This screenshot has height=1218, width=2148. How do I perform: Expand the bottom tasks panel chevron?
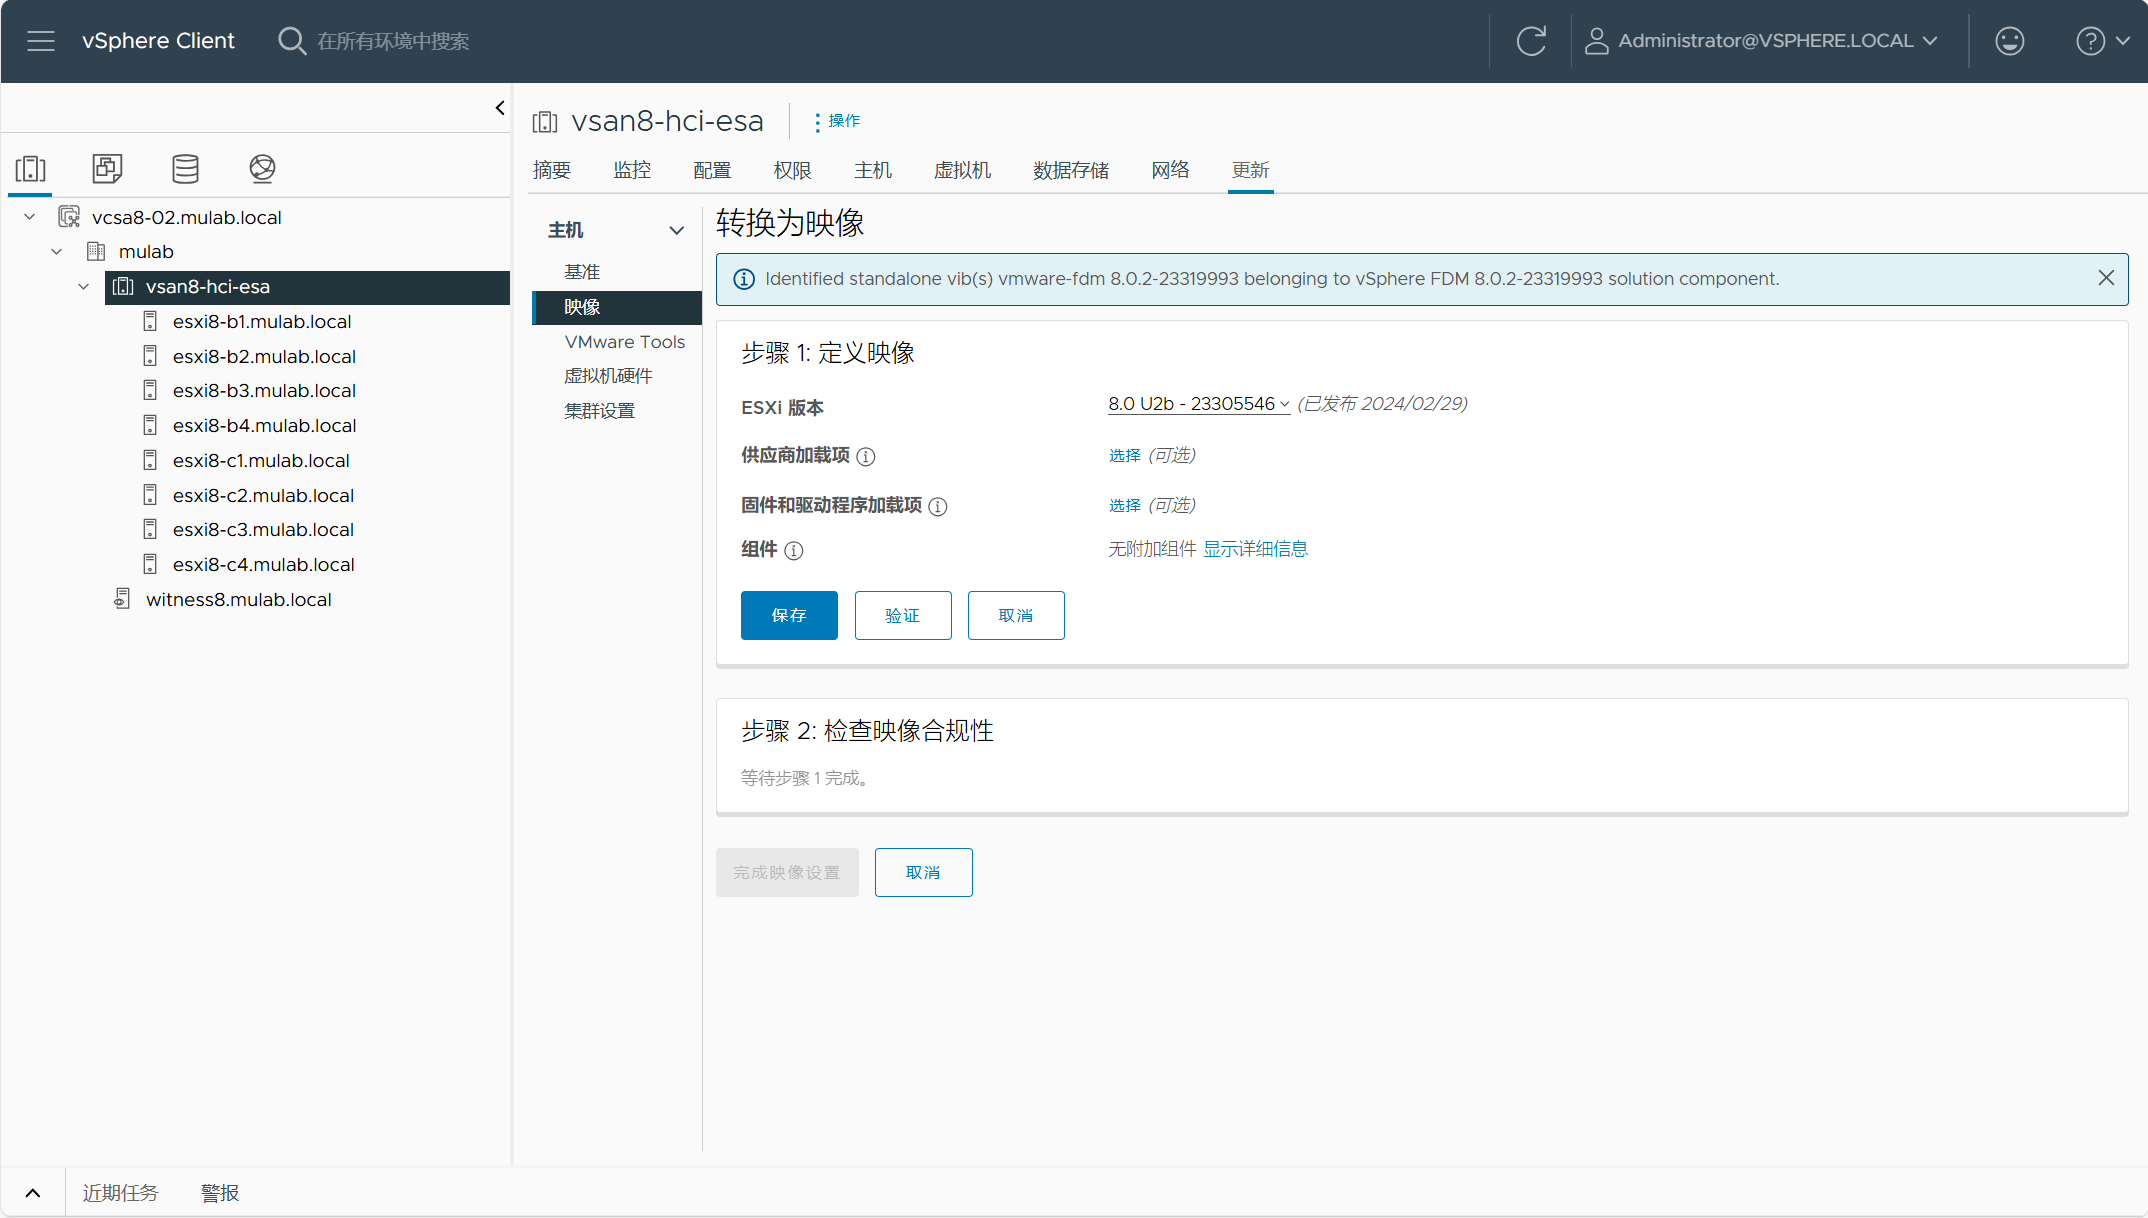coord(33,1193)
